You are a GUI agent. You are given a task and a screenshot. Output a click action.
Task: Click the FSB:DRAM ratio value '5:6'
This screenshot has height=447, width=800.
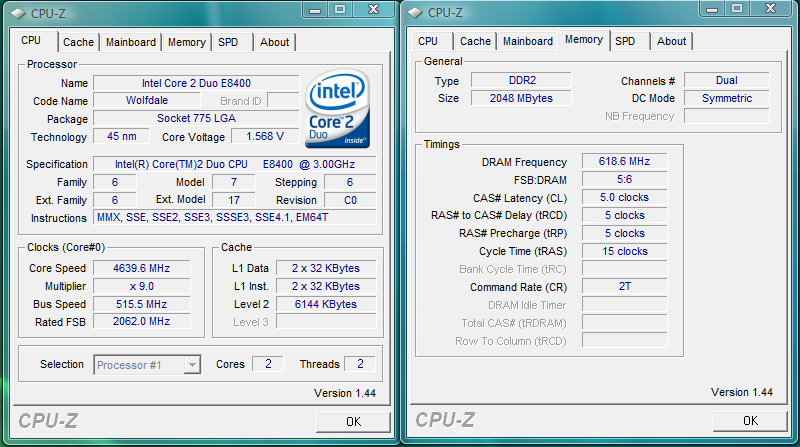624,180
